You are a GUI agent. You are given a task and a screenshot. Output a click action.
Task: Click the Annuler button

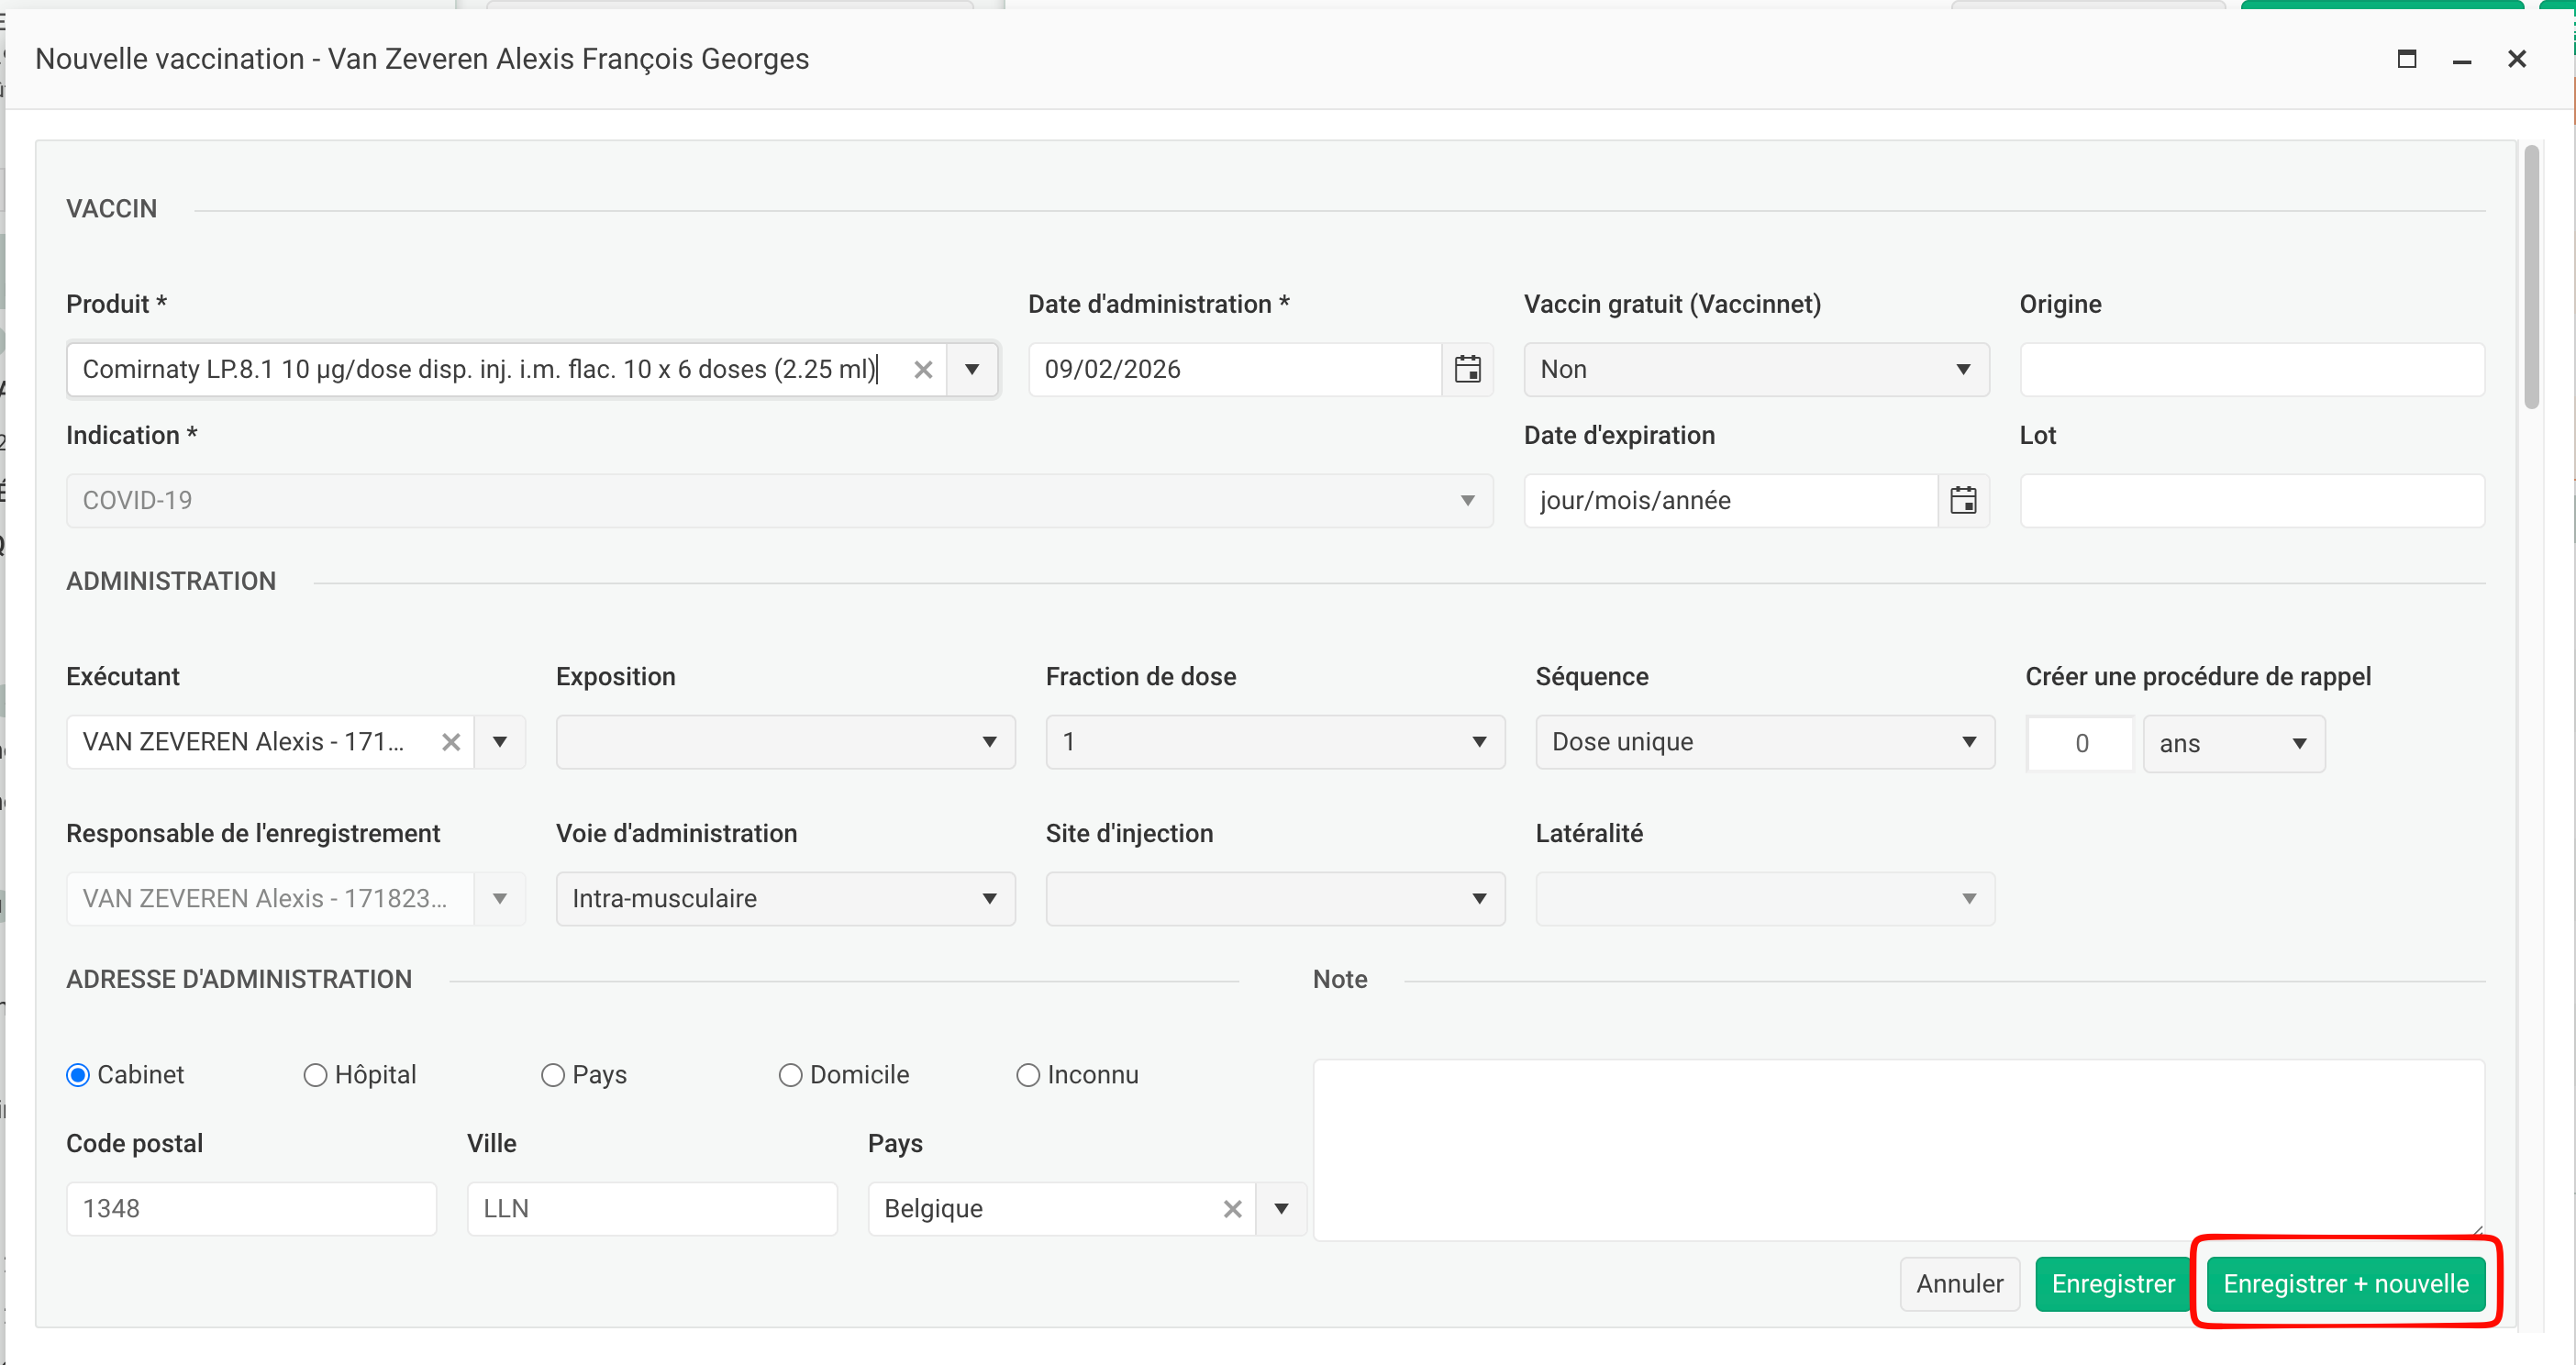click(1959, 1284)
